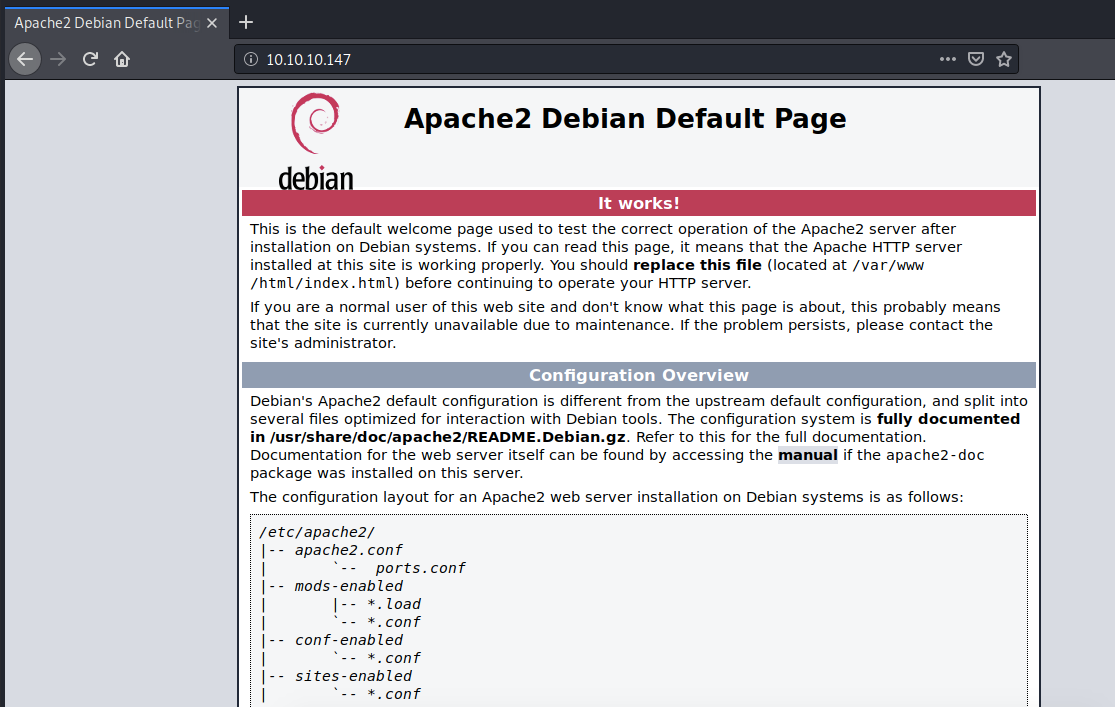Click the Configuration Overview section header

[x=638, y=375]
